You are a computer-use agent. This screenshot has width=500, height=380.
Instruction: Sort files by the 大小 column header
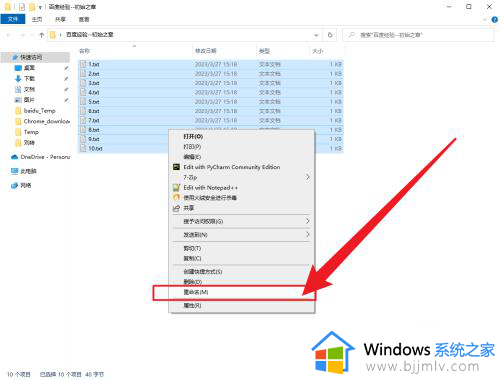318,51
